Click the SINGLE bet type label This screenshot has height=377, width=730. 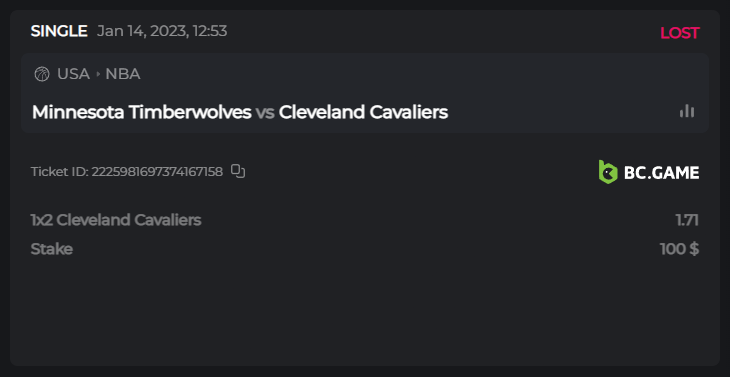click(59, 31)
